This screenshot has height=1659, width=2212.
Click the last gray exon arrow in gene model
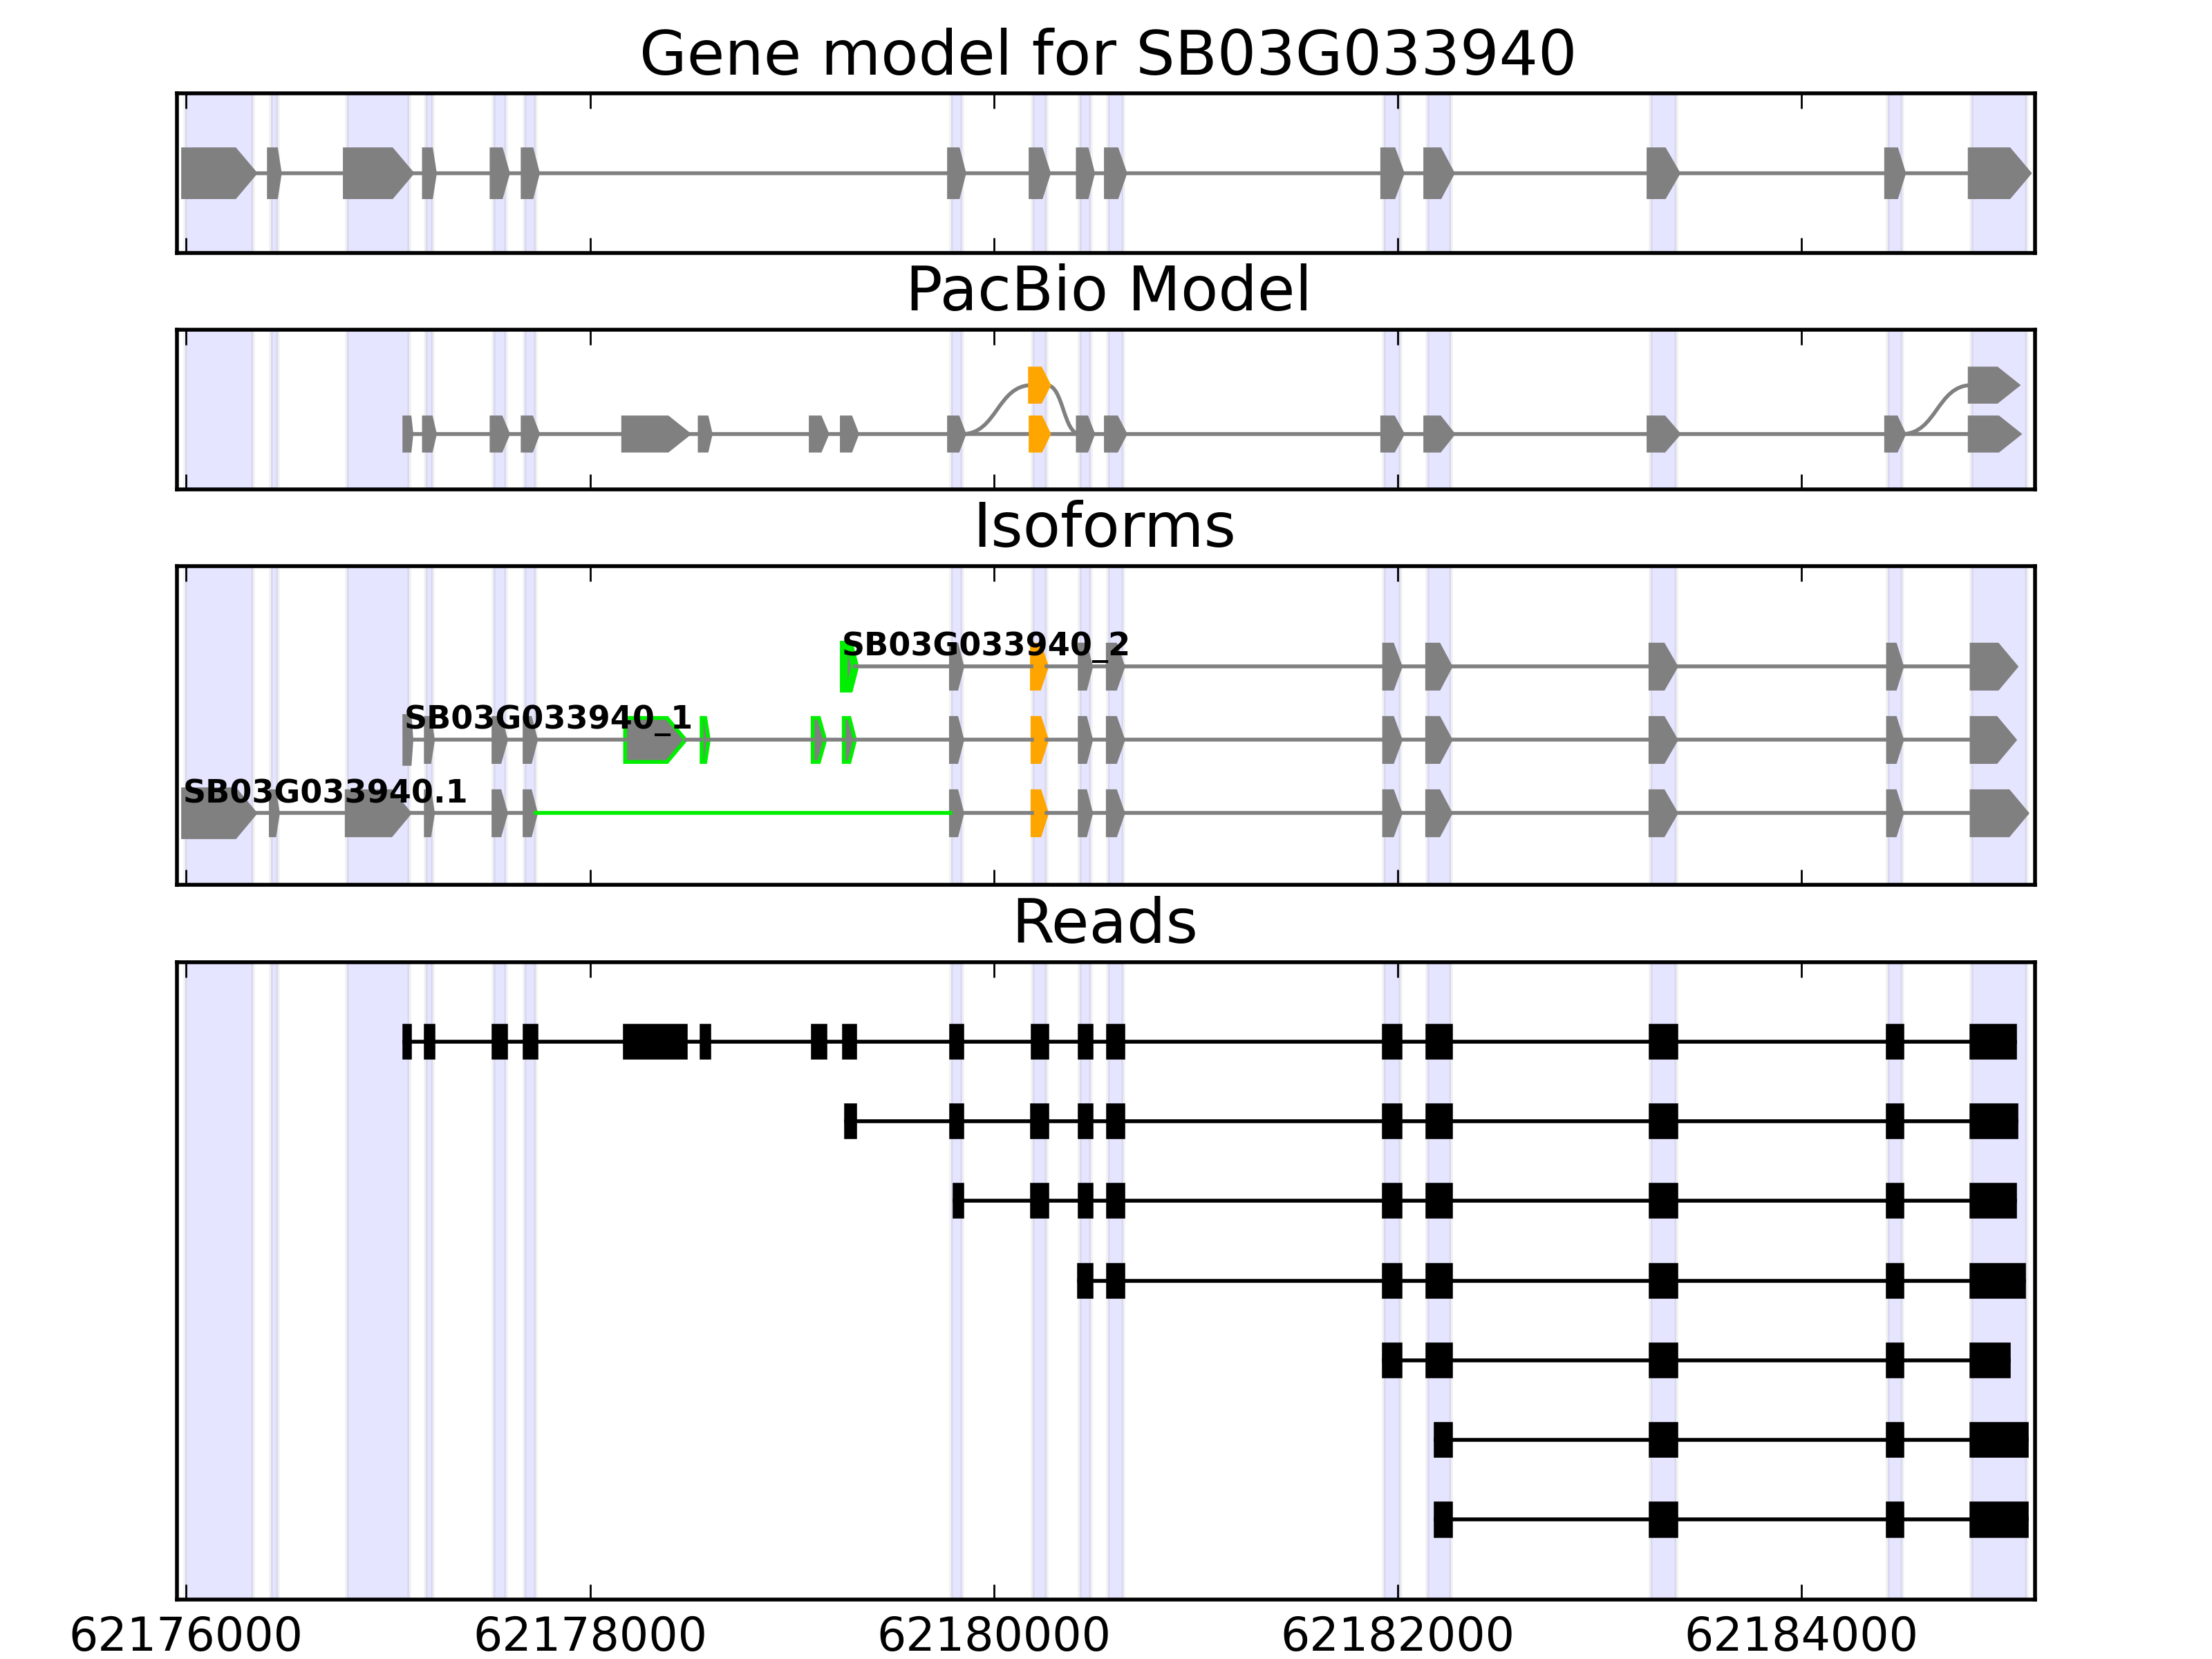(1996, 173)
